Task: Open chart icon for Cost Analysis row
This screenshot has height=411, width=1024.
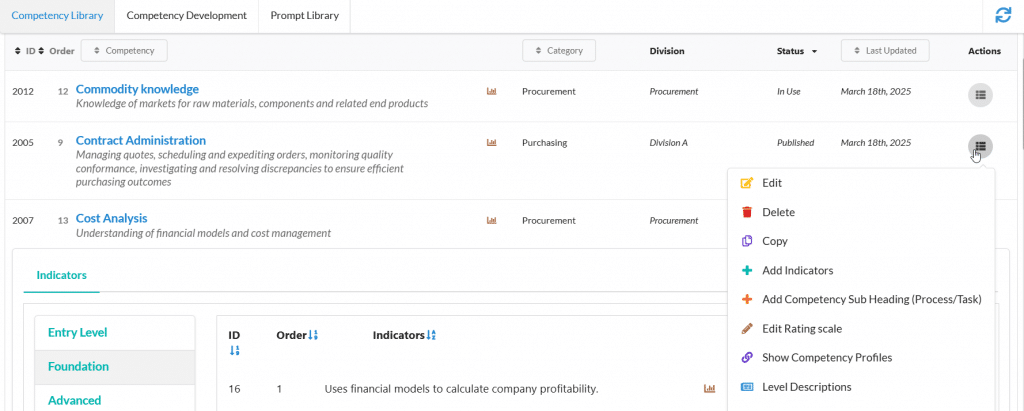Action: 492,221
